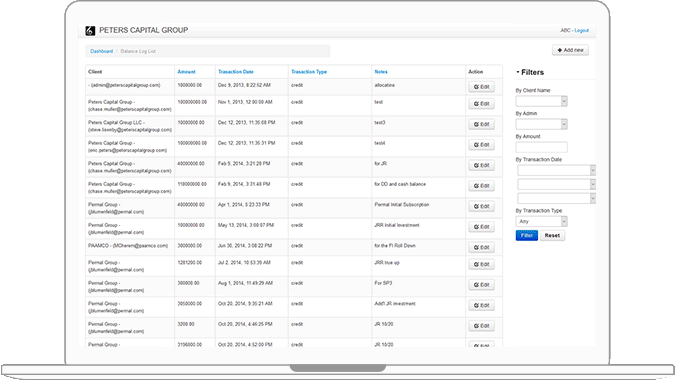Image resolution: width=675 pixels, height=380 pixels.
Task: Click the Reset button
Action: pos(552,235)
